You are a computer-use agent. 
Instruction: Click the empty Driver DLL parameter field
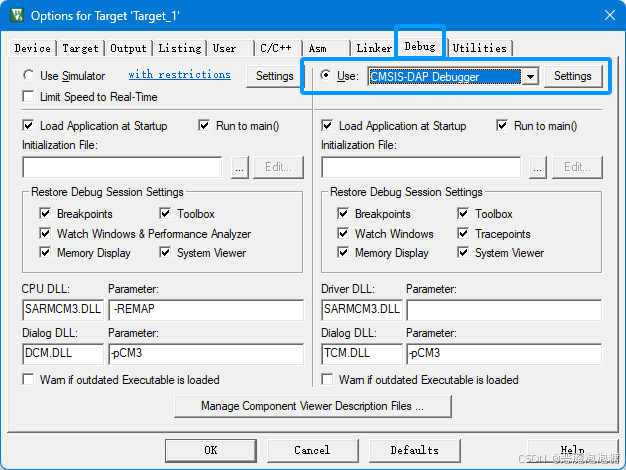(504, 310)
